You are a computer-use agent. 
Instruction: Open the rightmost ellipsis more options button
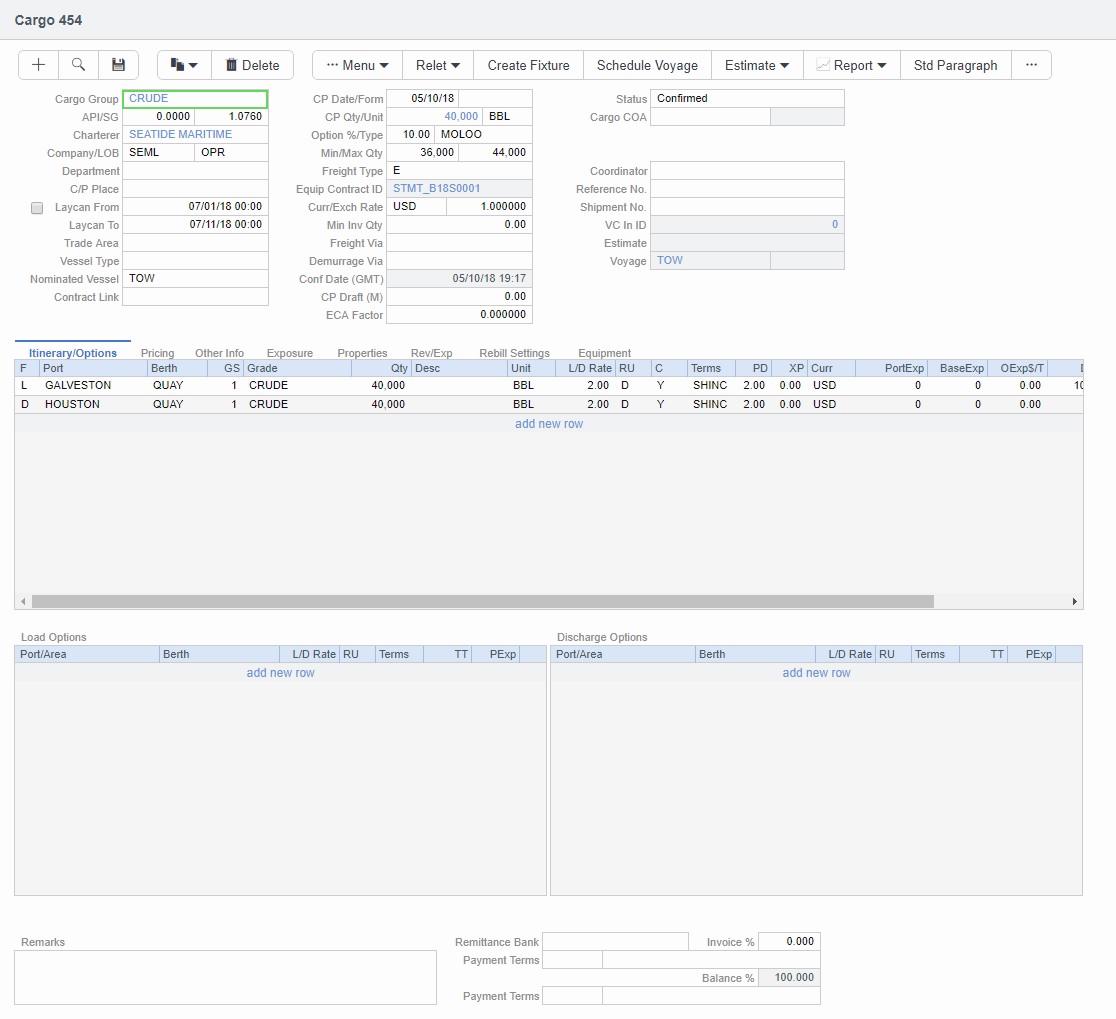(x=1031, y=65)
